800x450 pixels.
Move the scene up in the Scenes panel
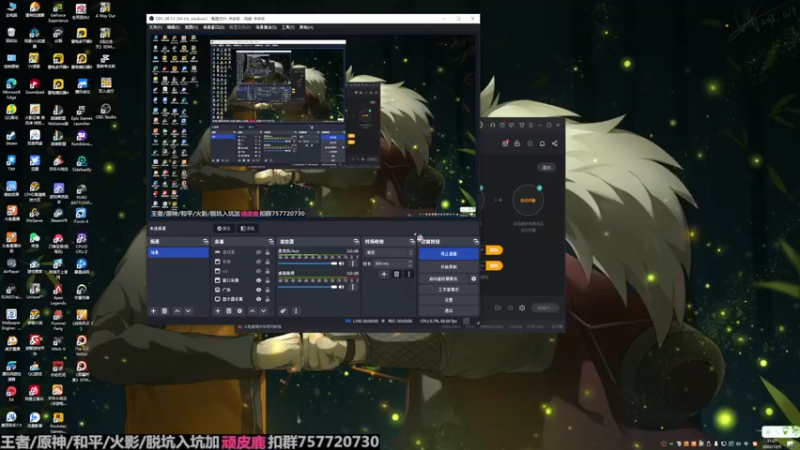pyautogui.click(x=177, y=311)
